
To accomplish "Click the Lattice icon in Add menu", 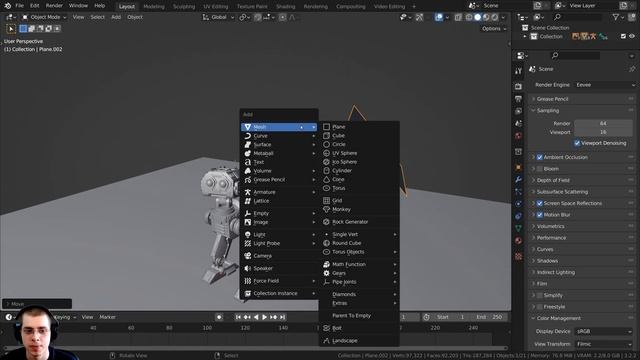I will [x=248, y=201].
